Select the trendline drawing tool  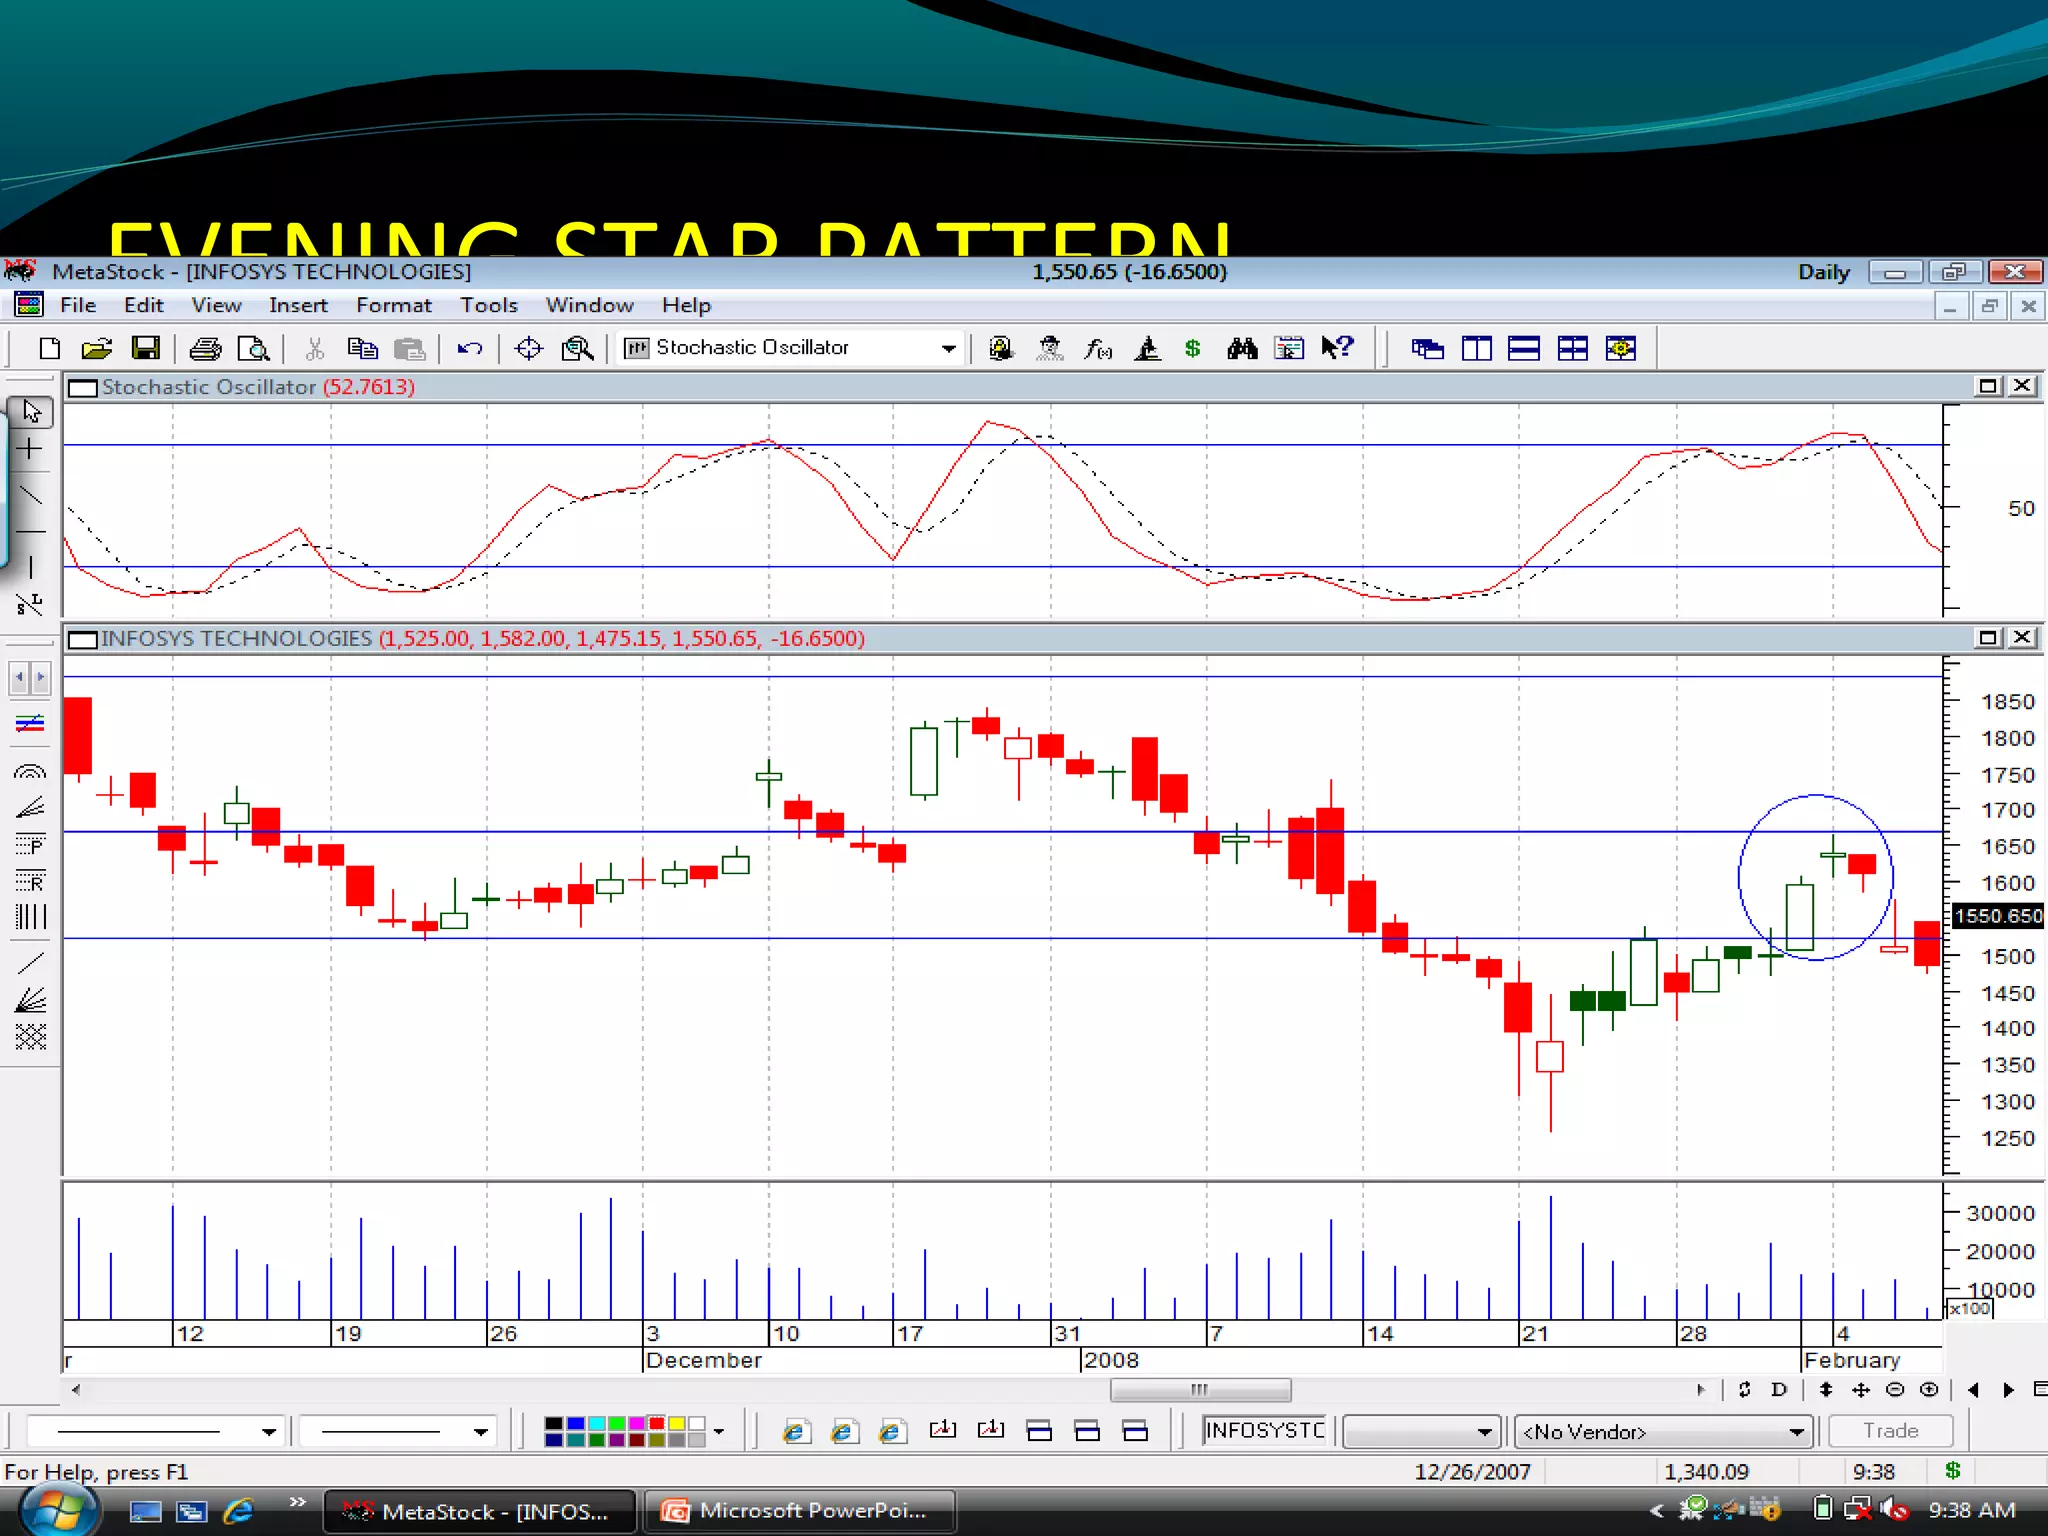tap(30, 495)
